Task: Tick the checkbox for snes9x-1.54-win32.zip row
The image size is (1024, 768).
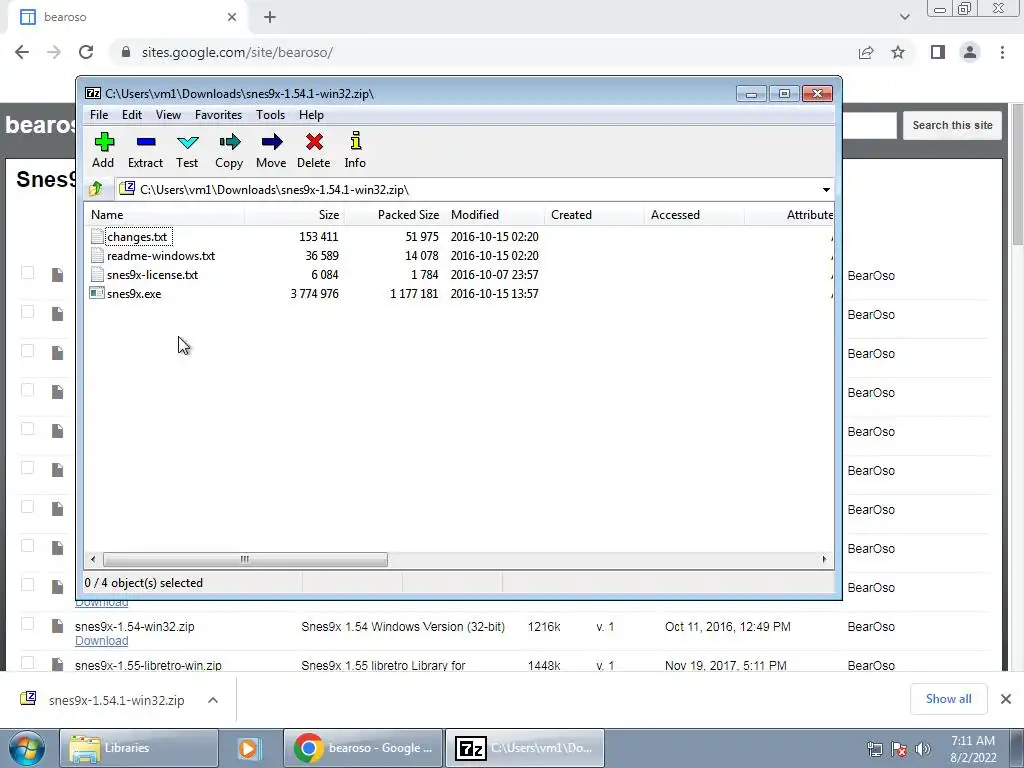Action: [x=27, y=624]
